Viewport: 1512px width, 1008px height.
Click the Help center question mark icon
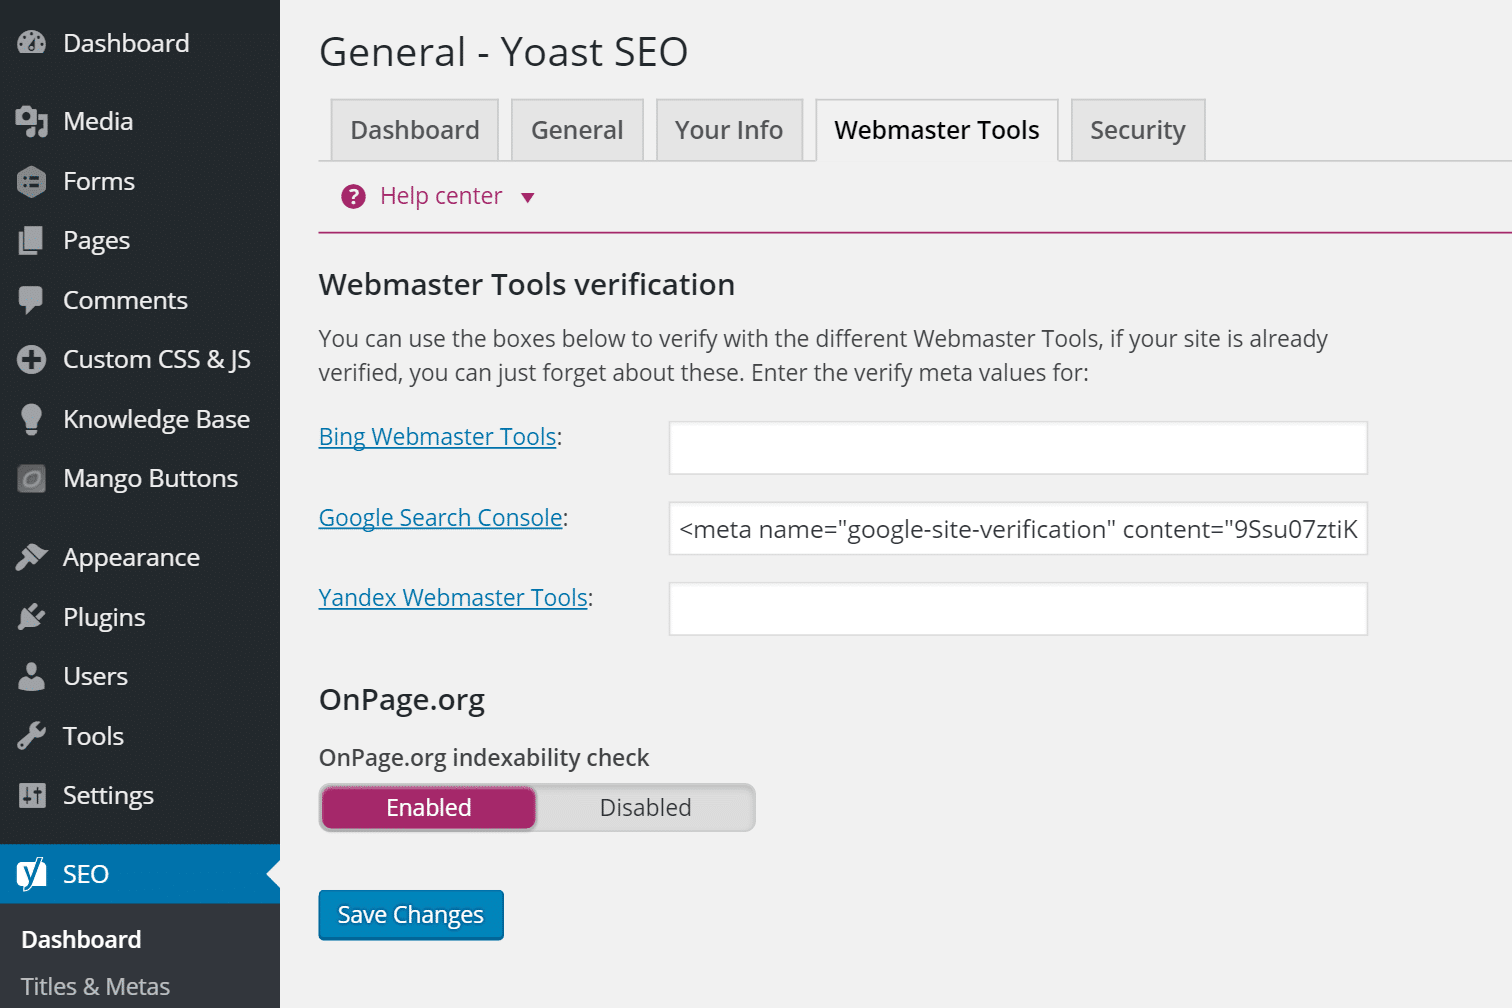click(x=353, y=196)
